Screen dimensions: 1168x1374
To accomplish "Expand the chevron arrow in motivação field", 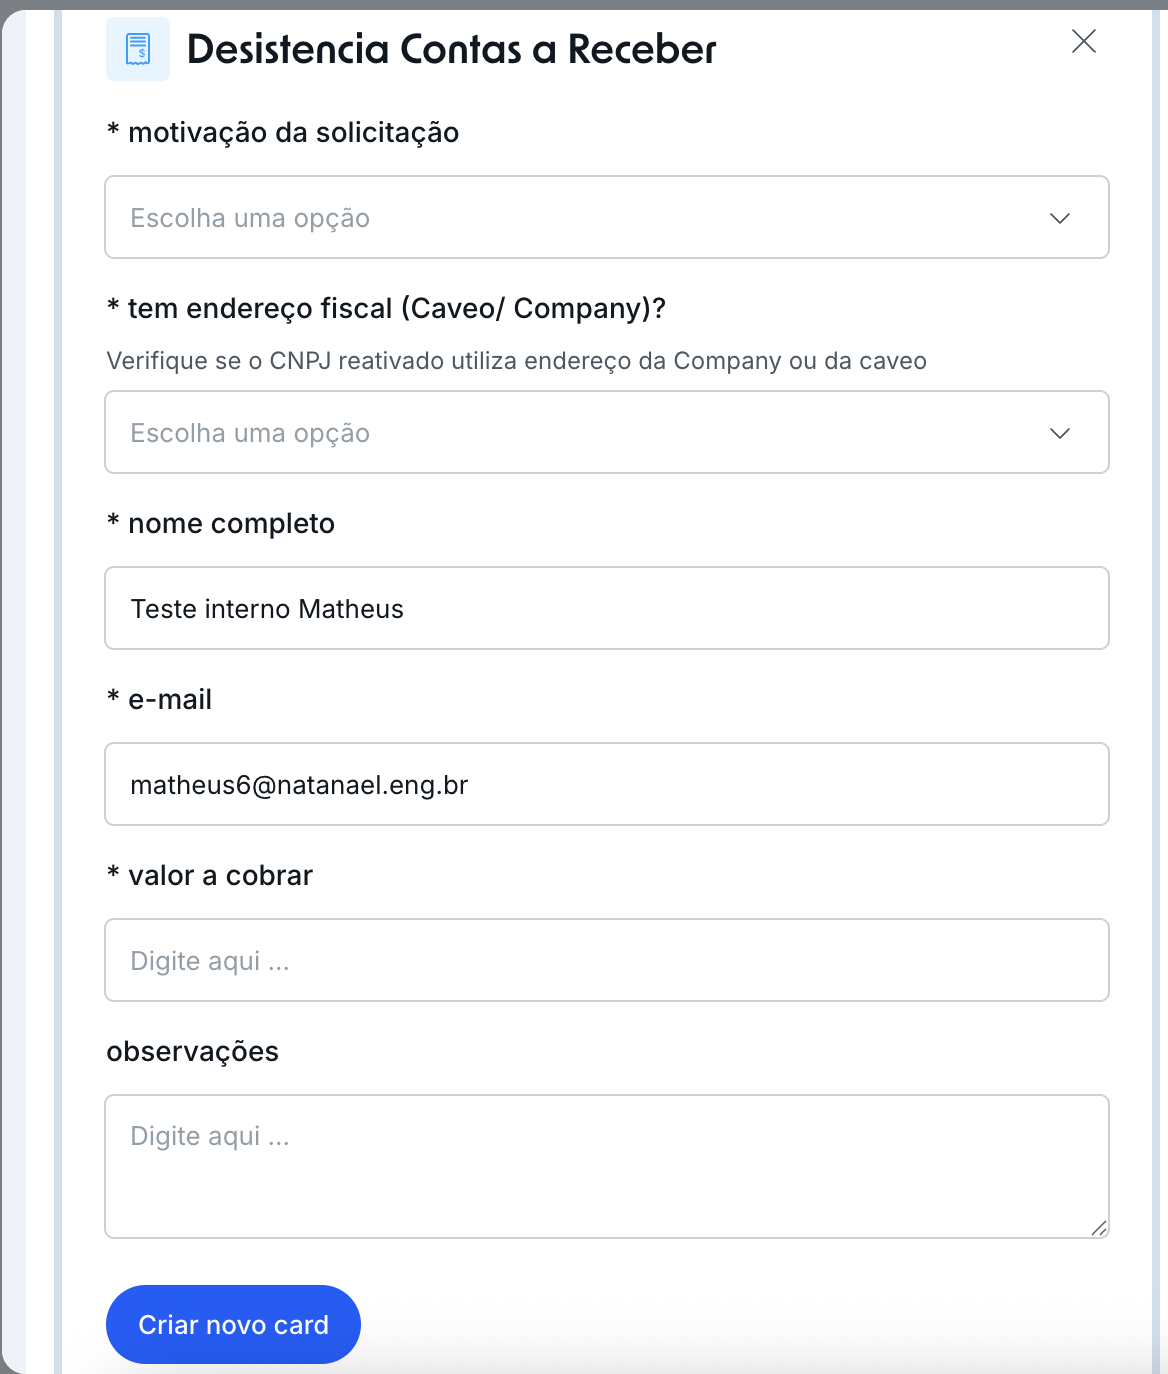I will click(1060, 218).
